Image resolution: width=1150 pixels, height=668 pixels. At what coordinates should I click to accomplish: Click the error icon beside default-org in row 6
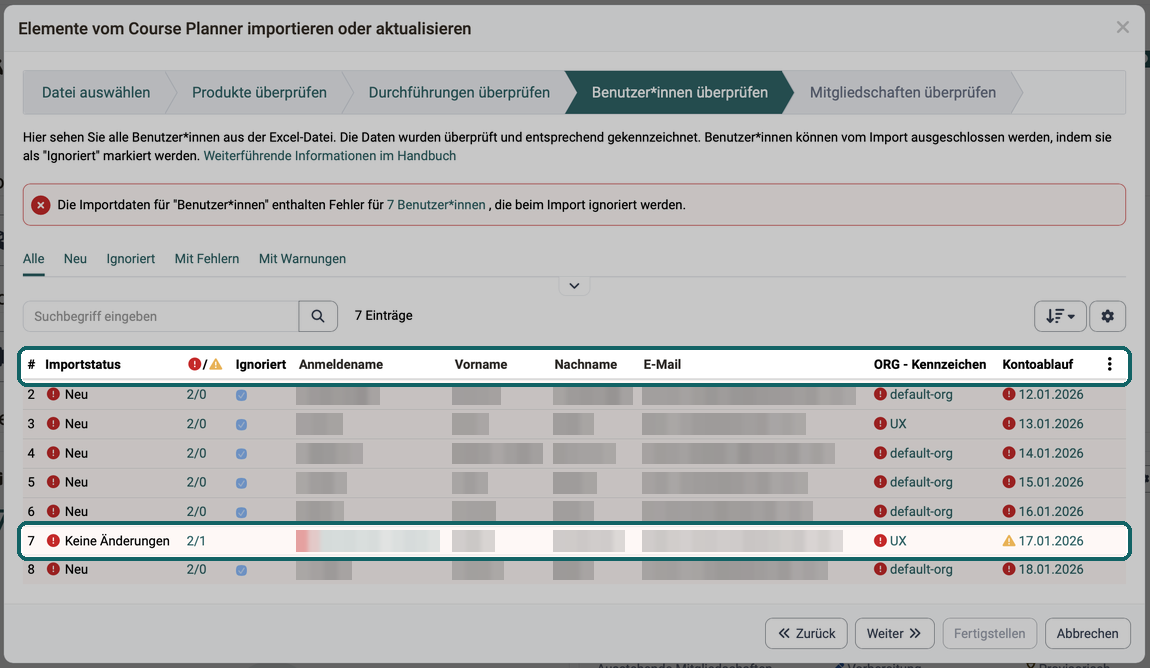[x=880, y=512]
